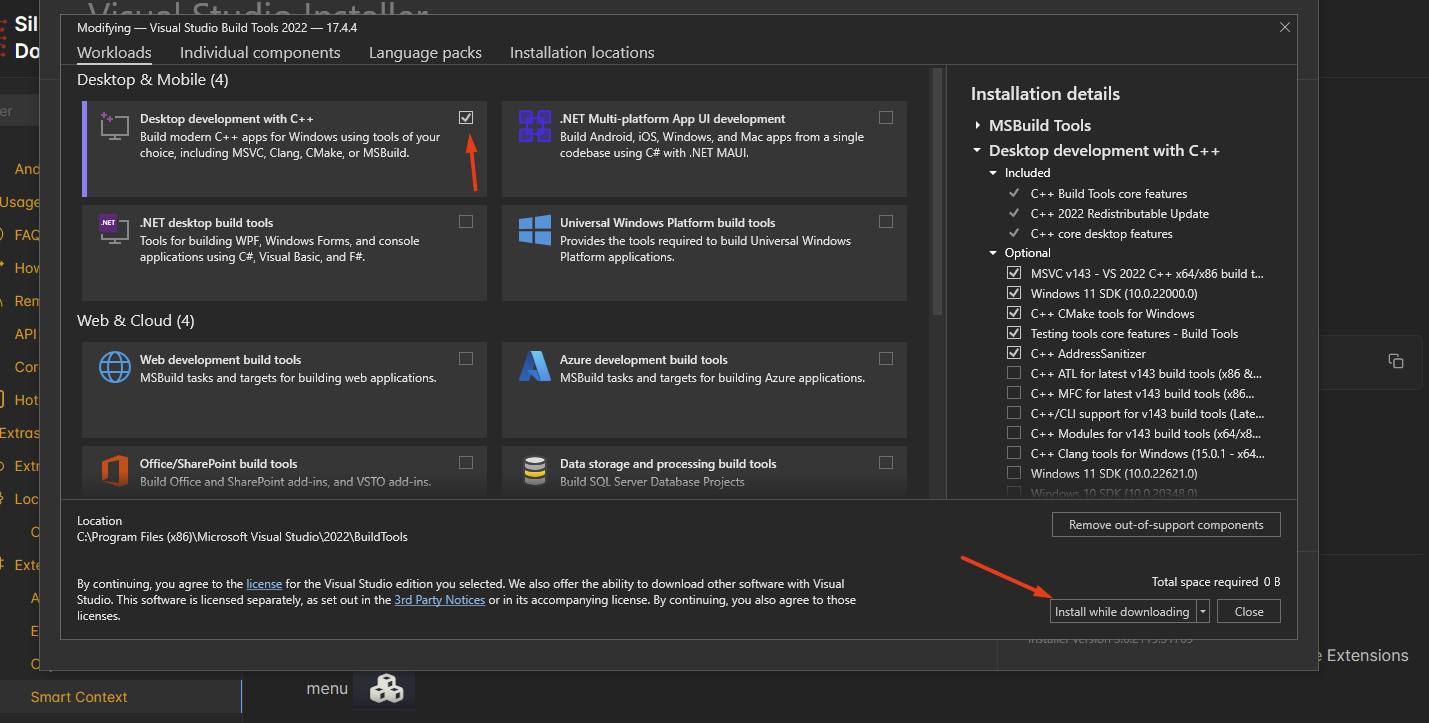This screenshot has width=1429, height=723.
Task: Open the Language packs tab
Action: [x=425, y=52]
